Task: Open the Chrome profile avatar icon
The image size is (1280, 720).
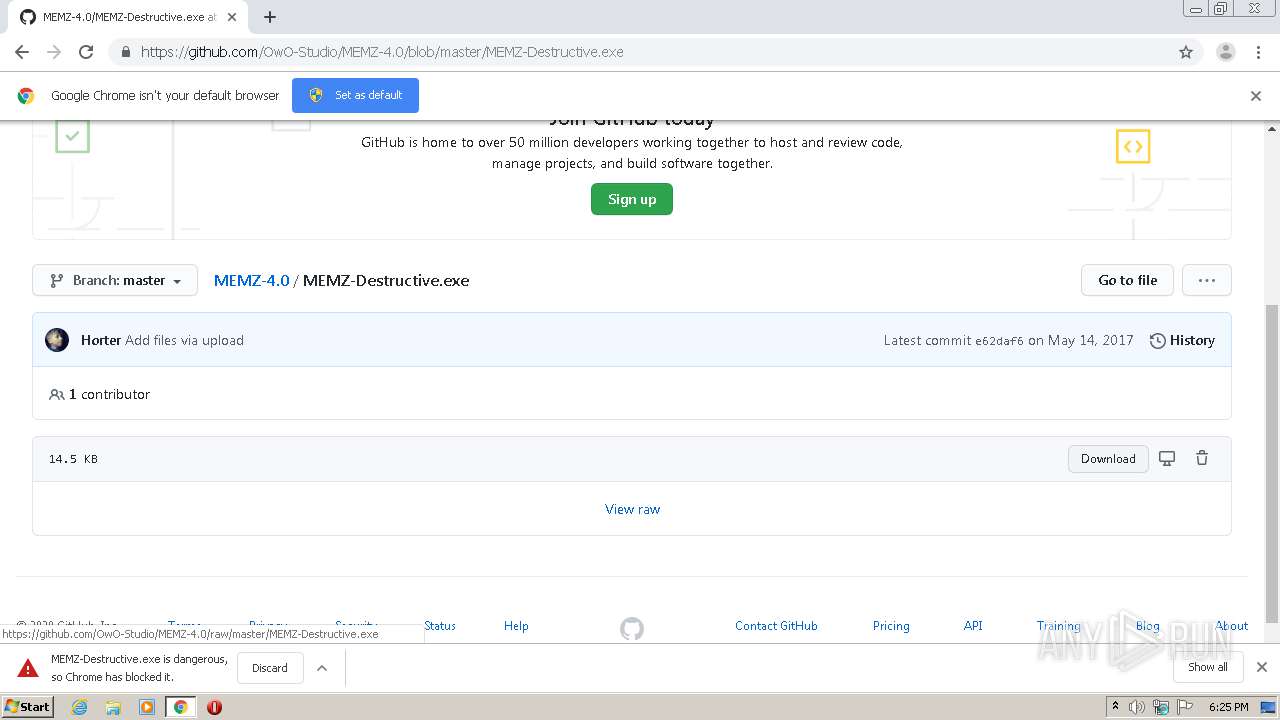Action: 1225,52
